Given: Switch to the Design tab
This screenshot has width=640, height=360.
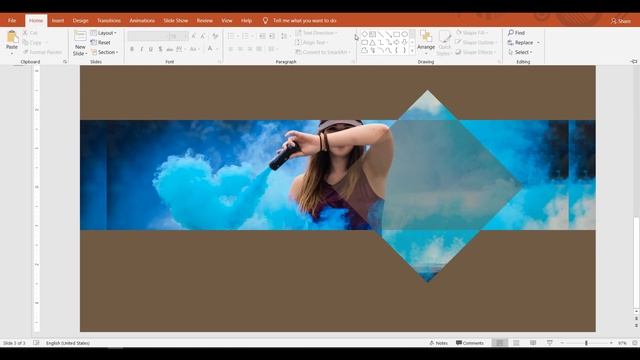Looking at the screenshot, I should [x=80, y=20].
